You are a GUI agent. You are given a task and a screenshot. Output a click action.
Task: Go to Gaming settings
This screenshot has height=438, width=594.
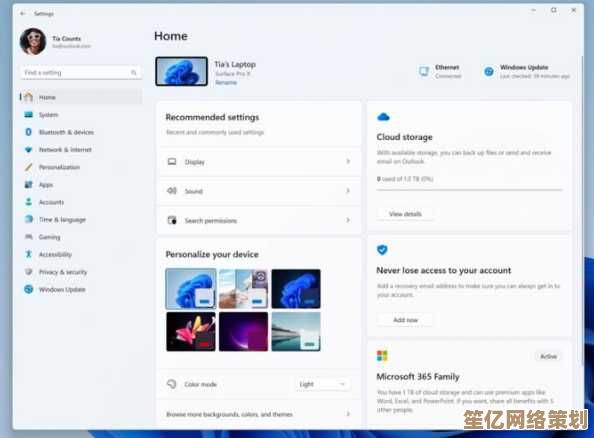pos(81,237)
